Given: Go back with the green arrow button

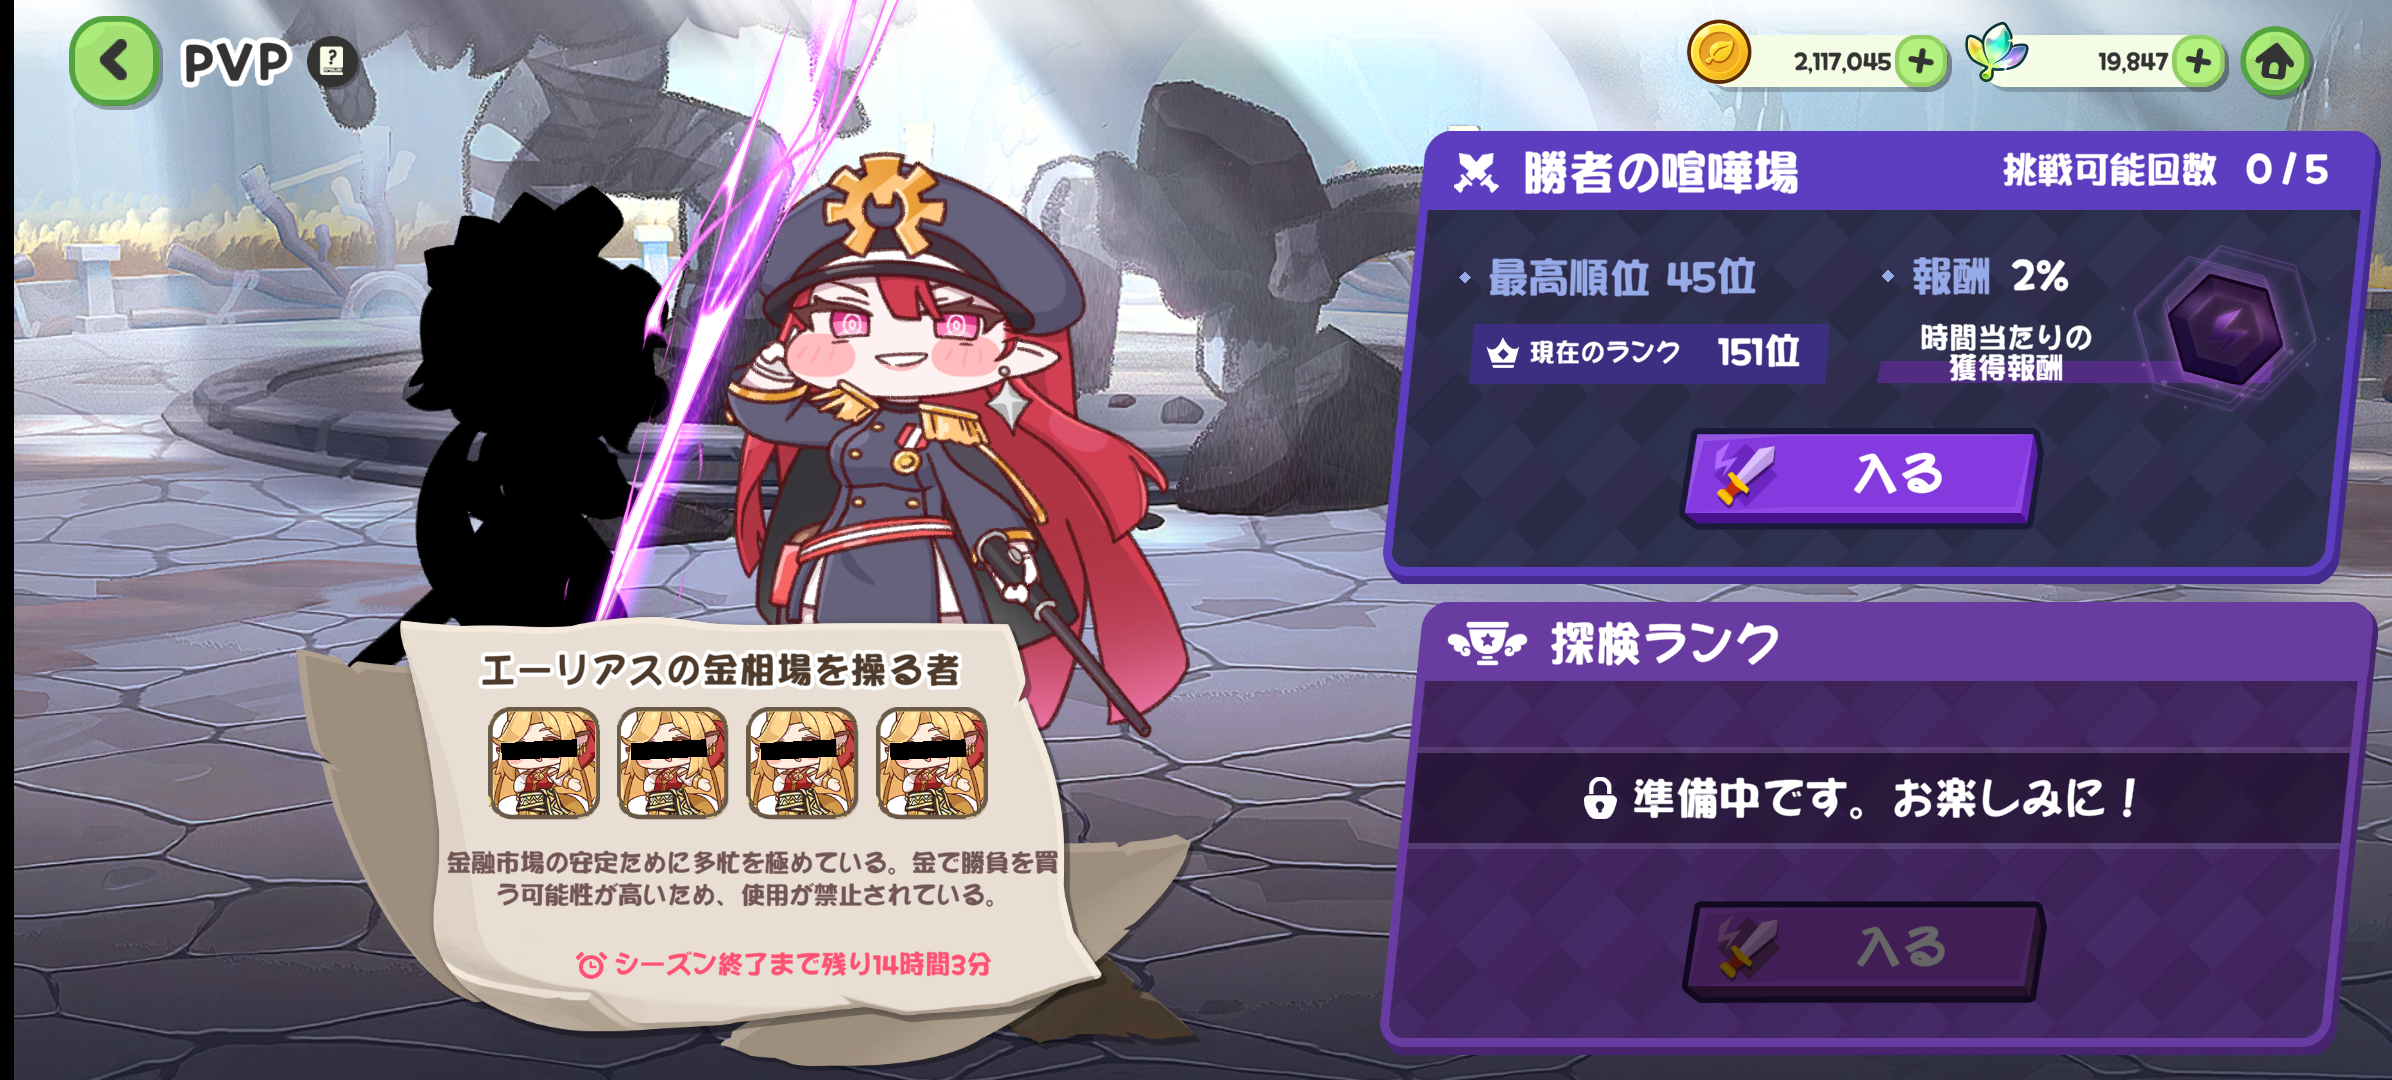Looking at the screenshot, I should click(x=115, y=61).
